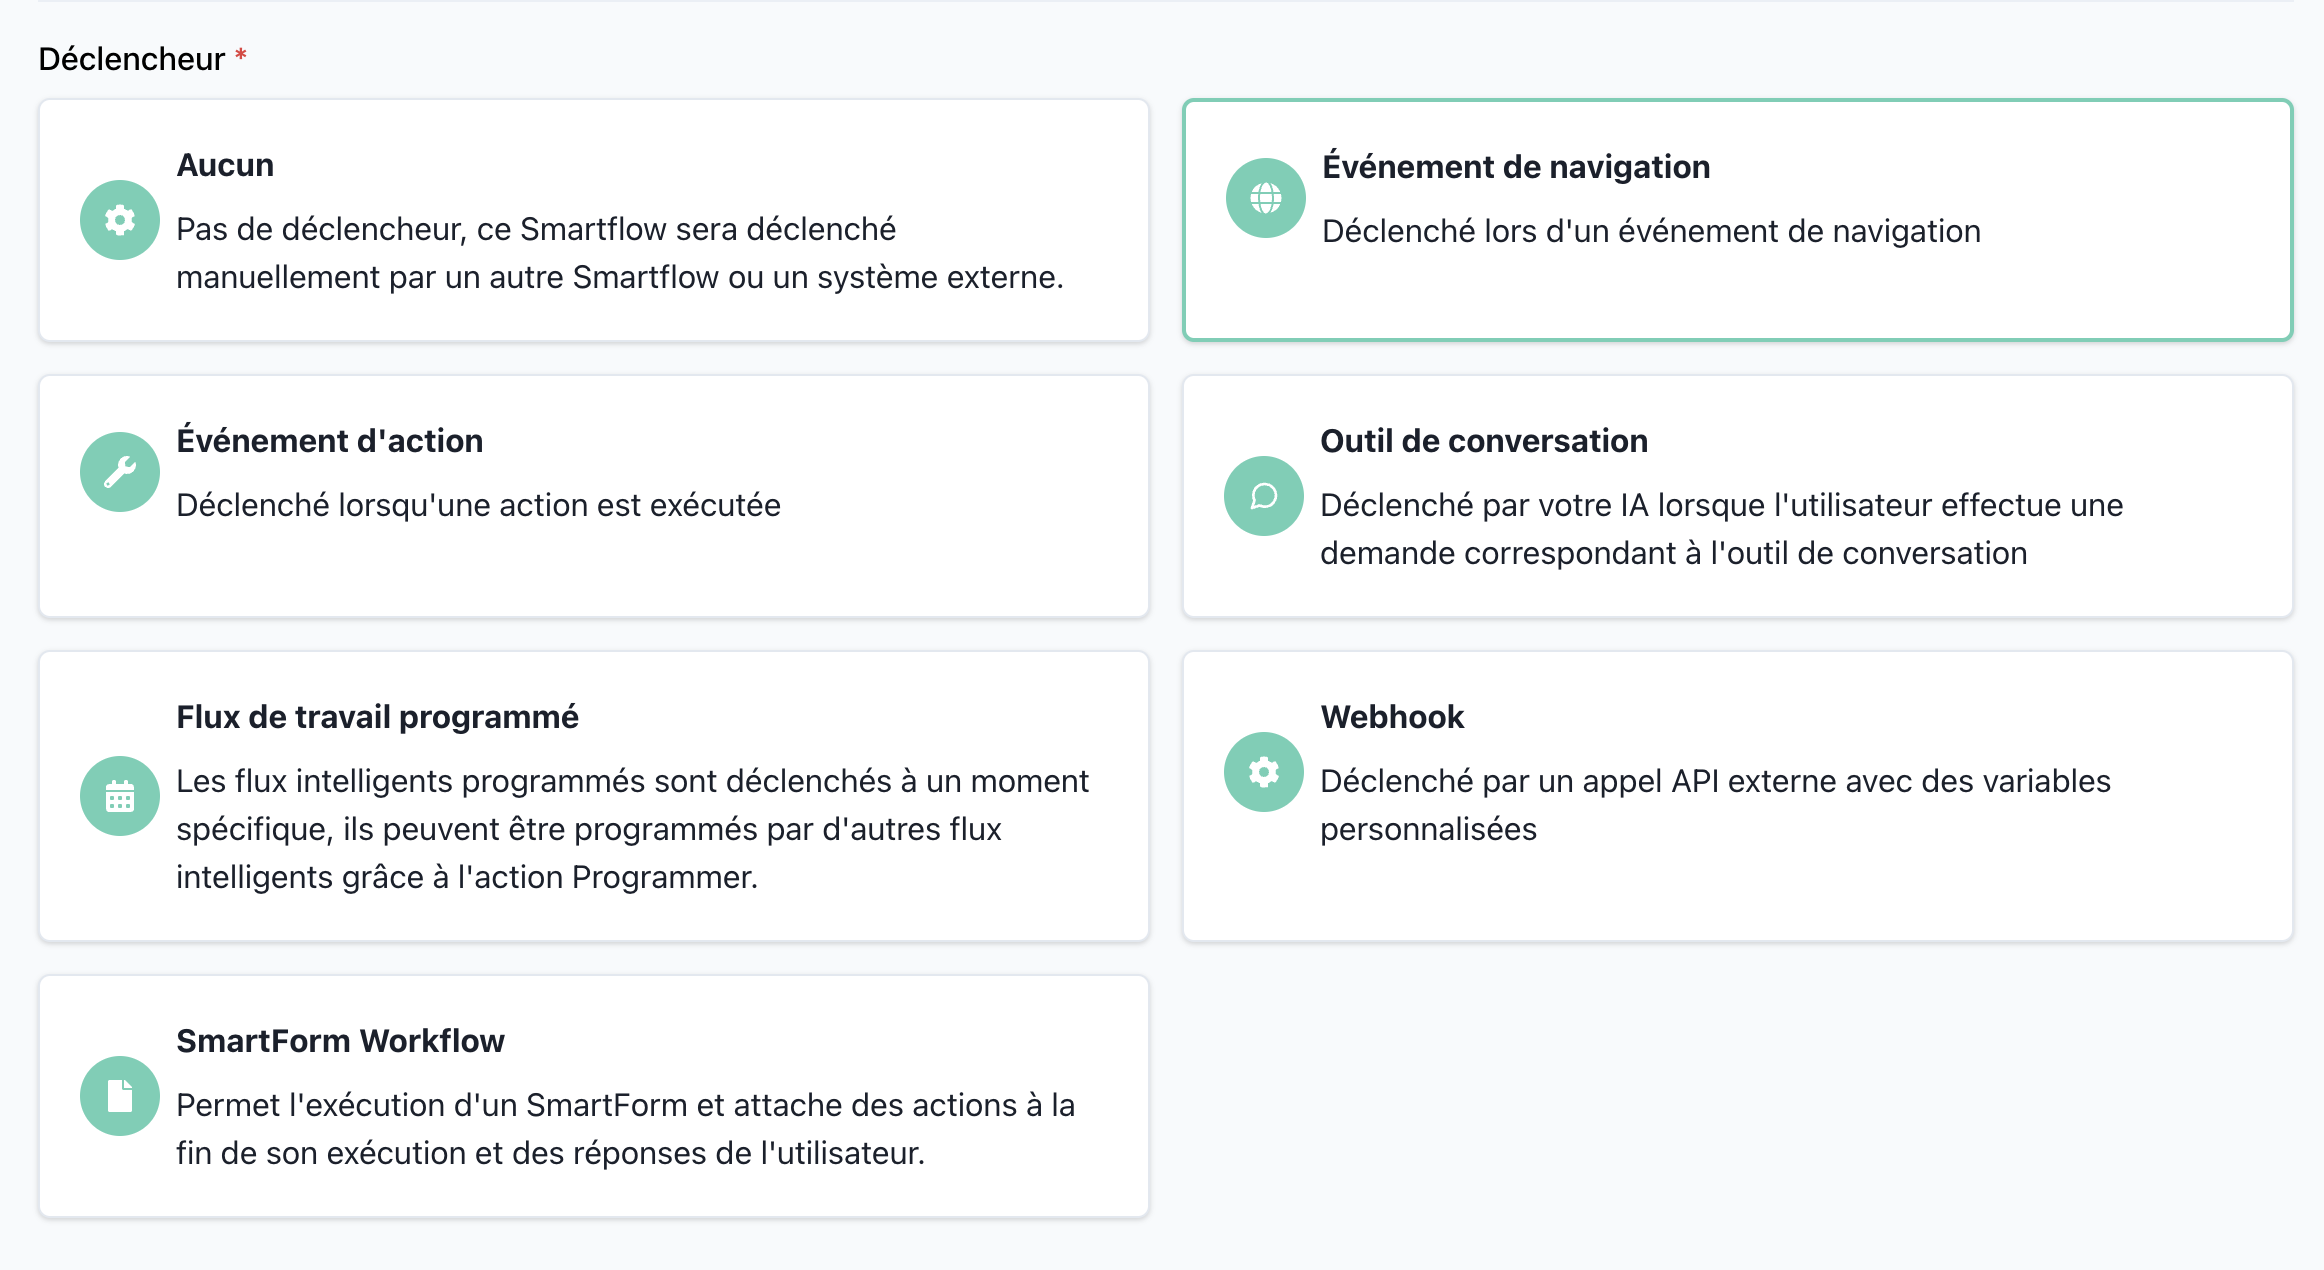
Task: Click the gear icon beside Aucun
Action: click(120, 220)
